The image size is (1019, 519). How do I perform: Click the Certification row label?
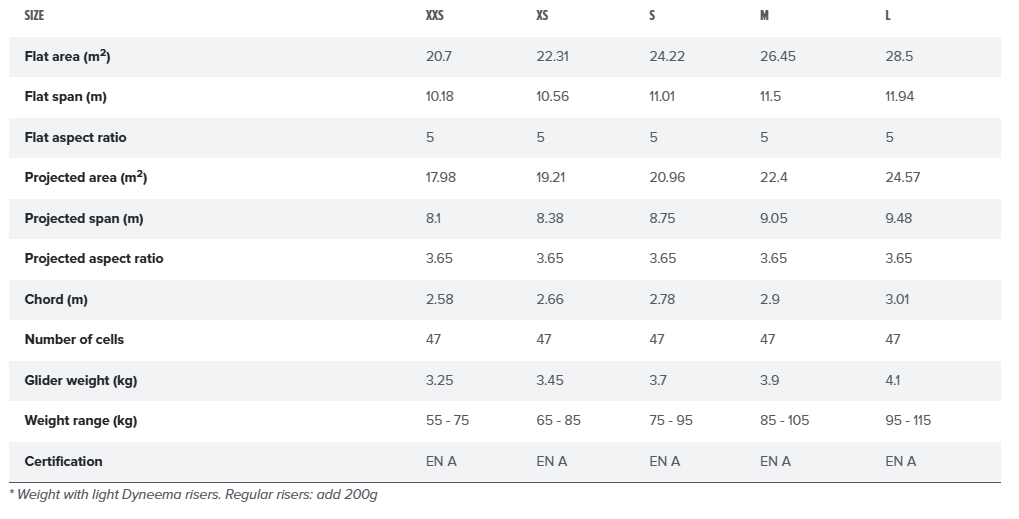[x=63, y=461]
